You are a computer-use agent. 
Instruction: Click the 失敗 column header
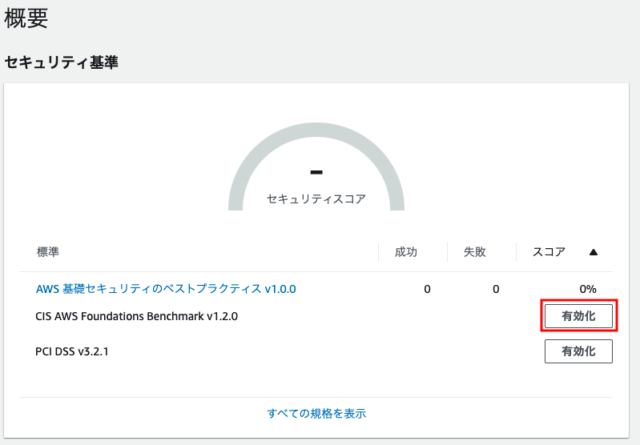[x=474, y=252]
